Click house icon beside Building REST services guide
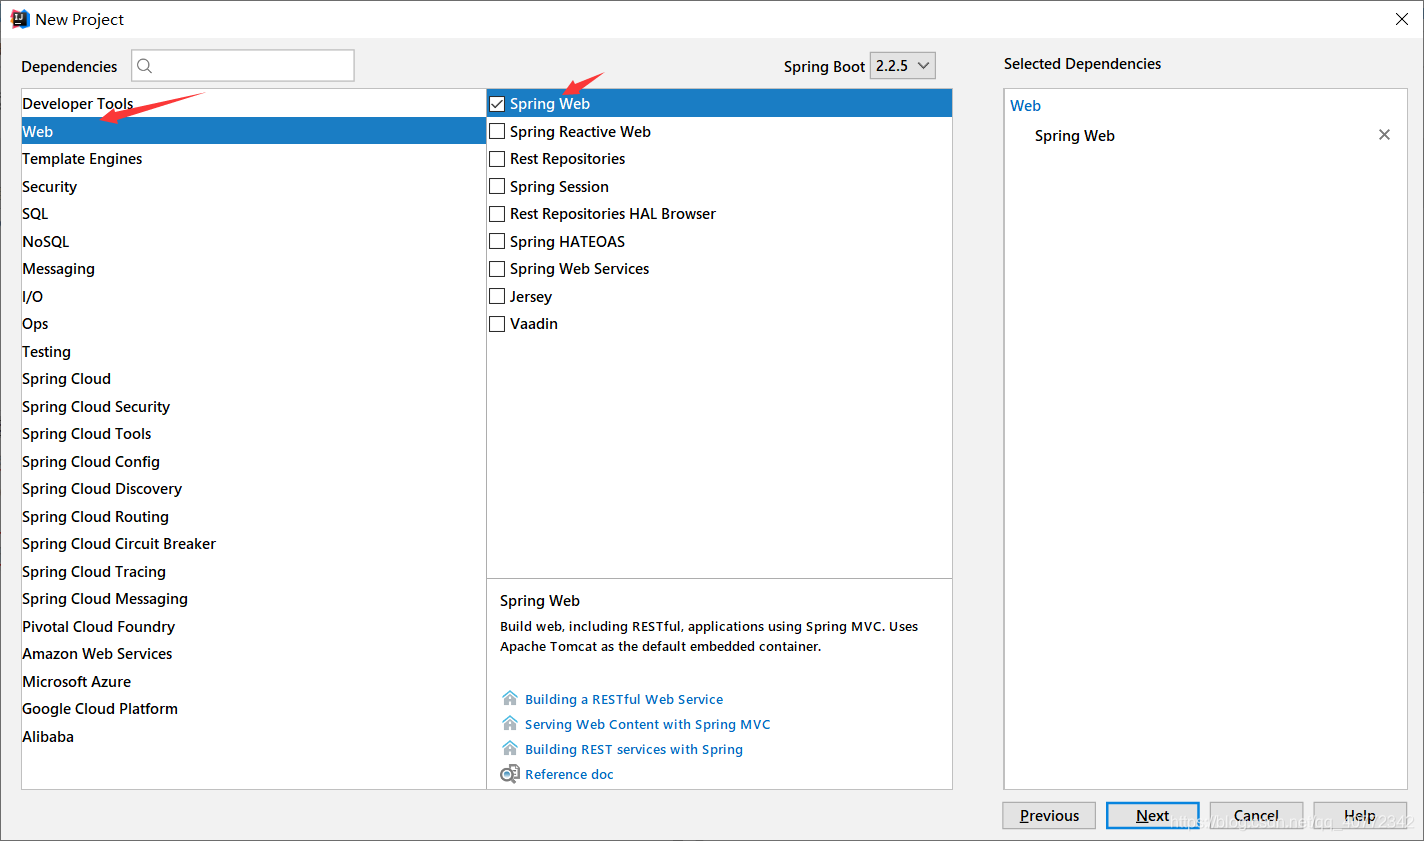Image resolution: width=1424 pixels, height=841 pixels. [510, 748]
